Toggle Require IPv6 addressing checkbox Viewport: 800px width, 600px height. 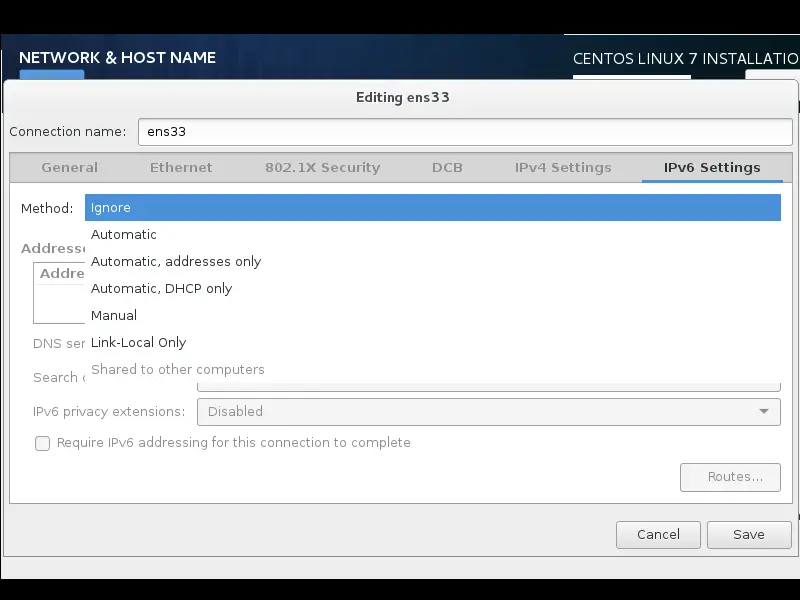[x=42, y=443]
